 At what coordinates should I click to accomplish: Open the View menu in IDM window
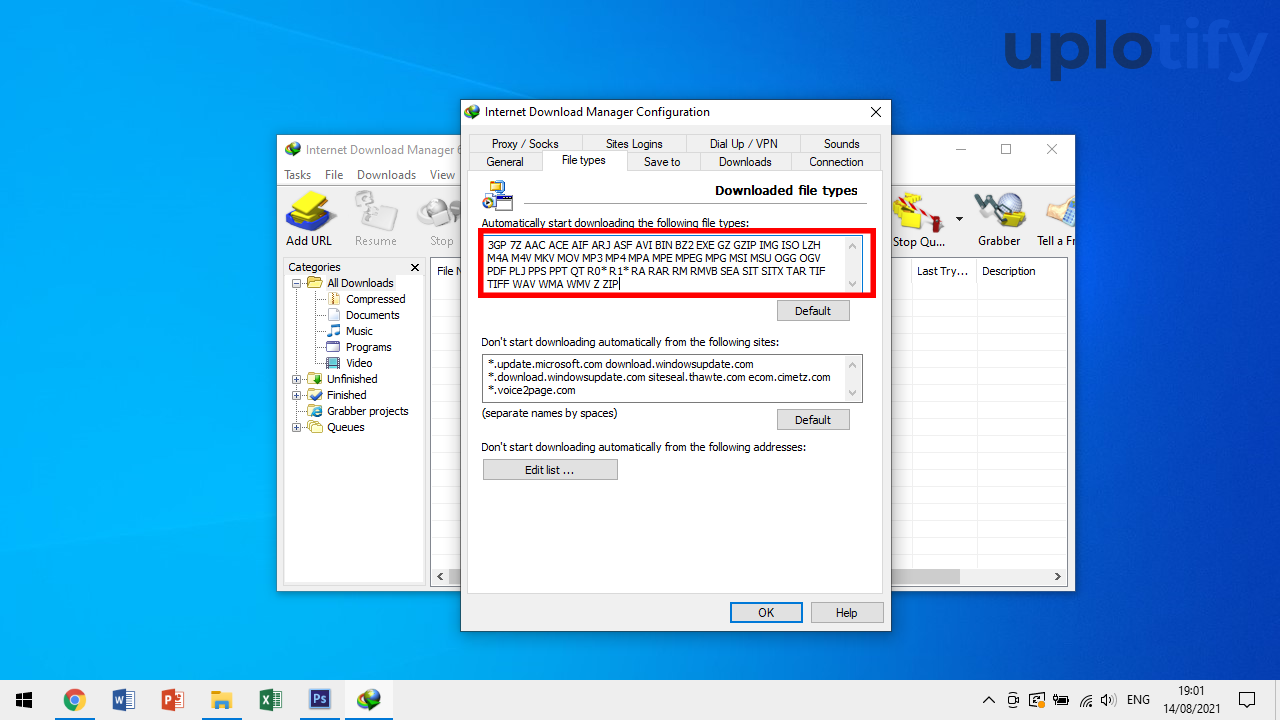click(442, 175)
